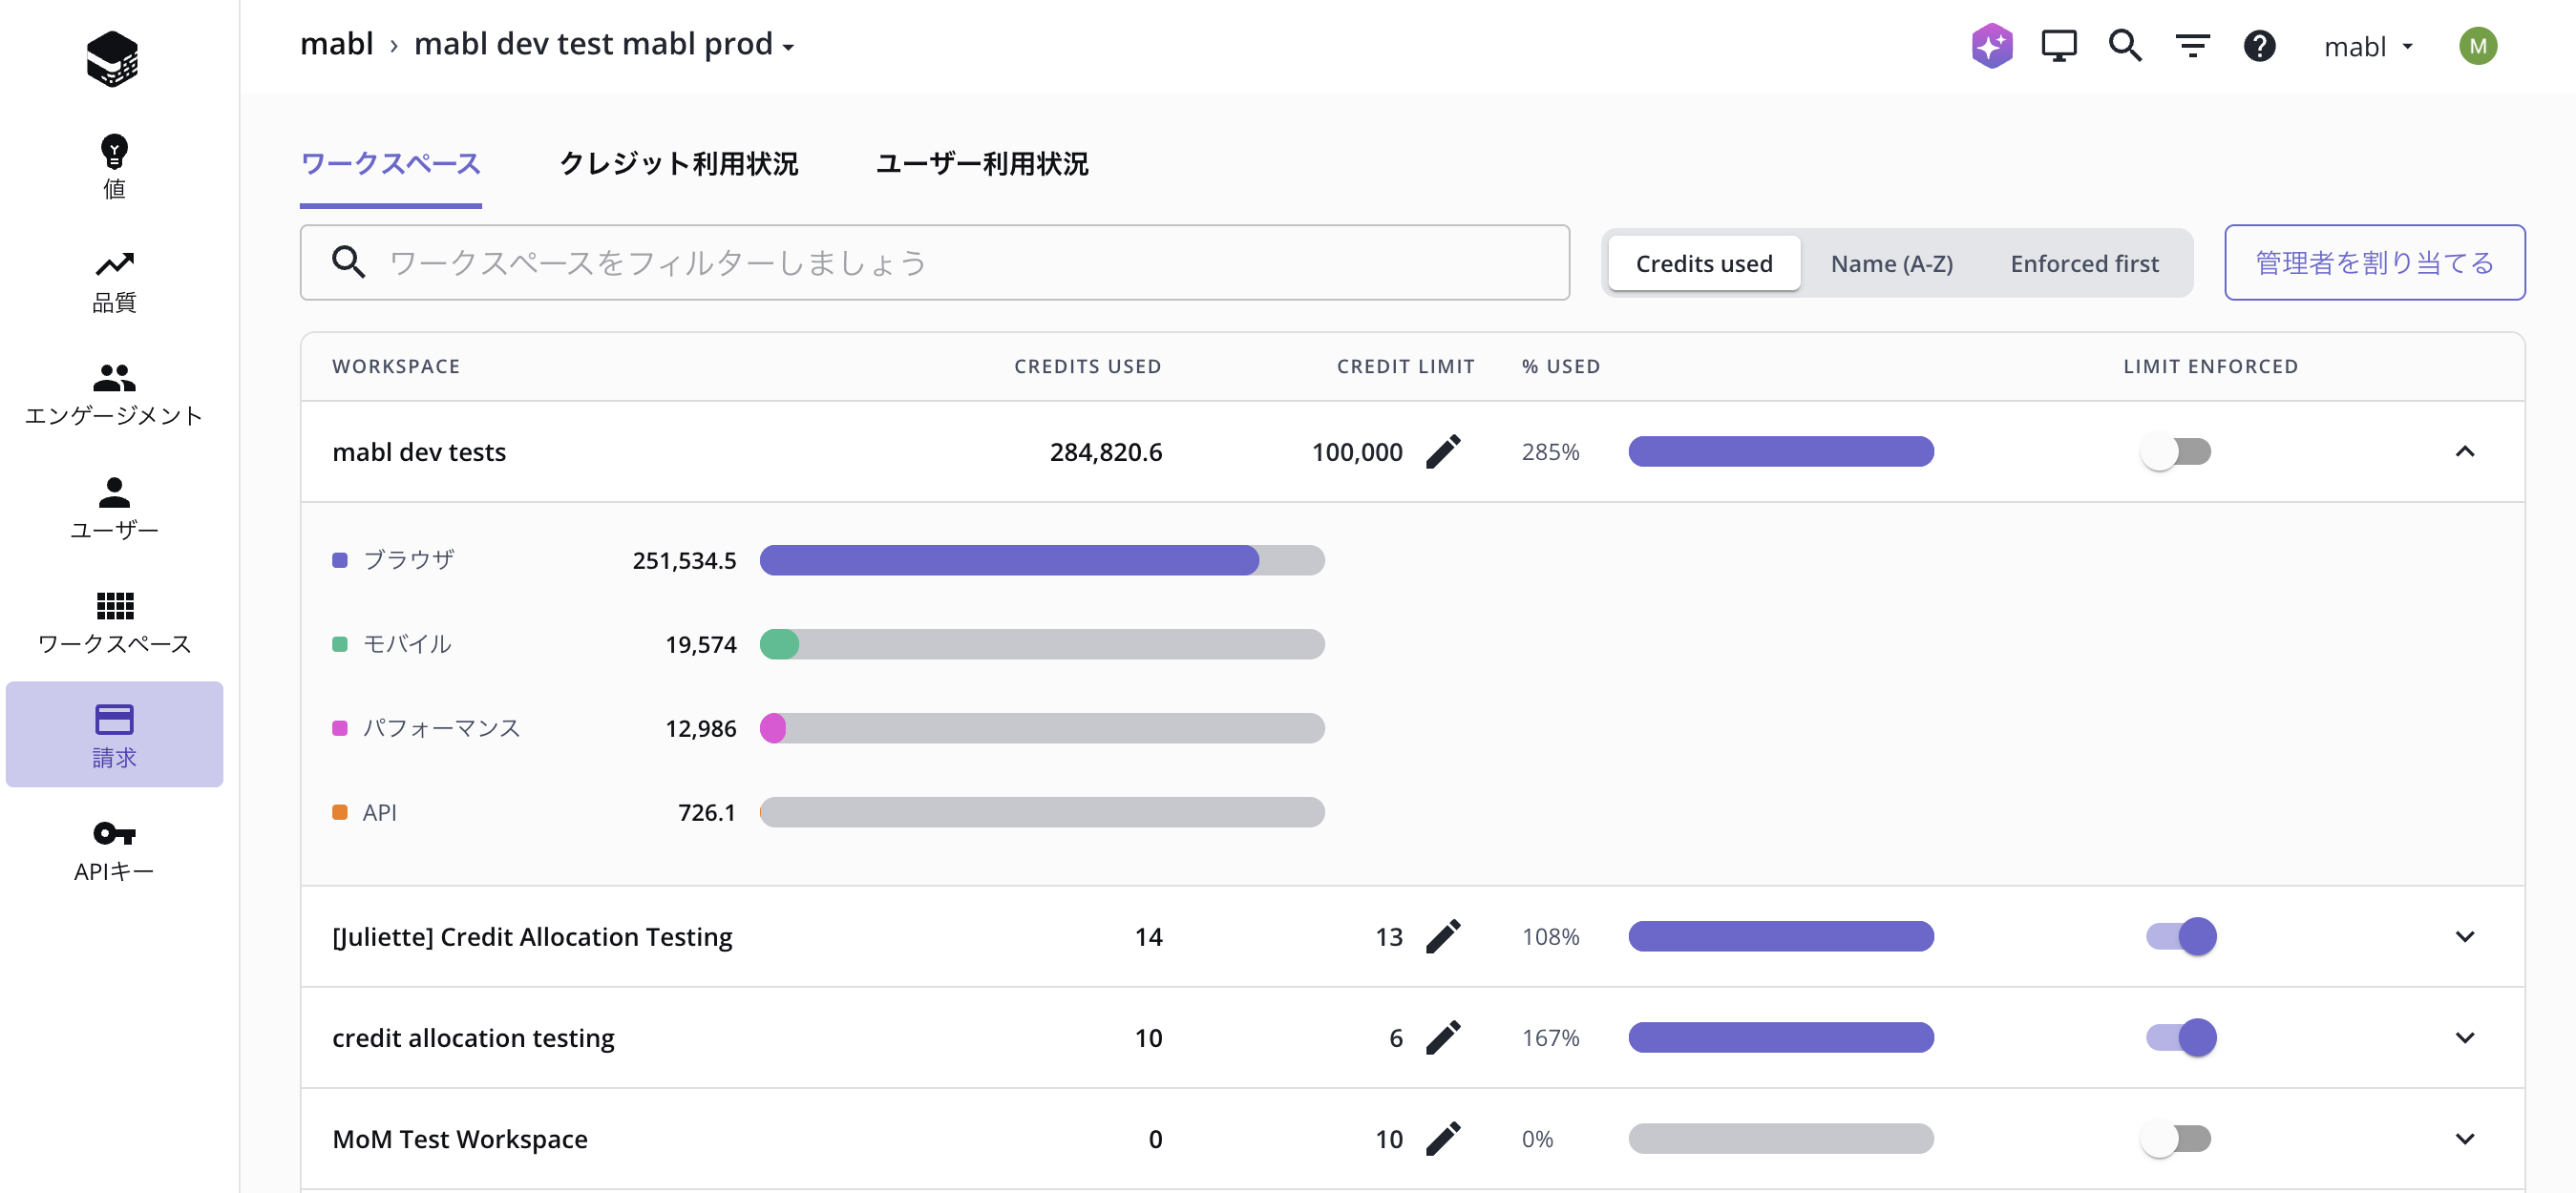The image size is (2576, 1193).
Task: Click the green M user avatar
Action: [2478, 45]
